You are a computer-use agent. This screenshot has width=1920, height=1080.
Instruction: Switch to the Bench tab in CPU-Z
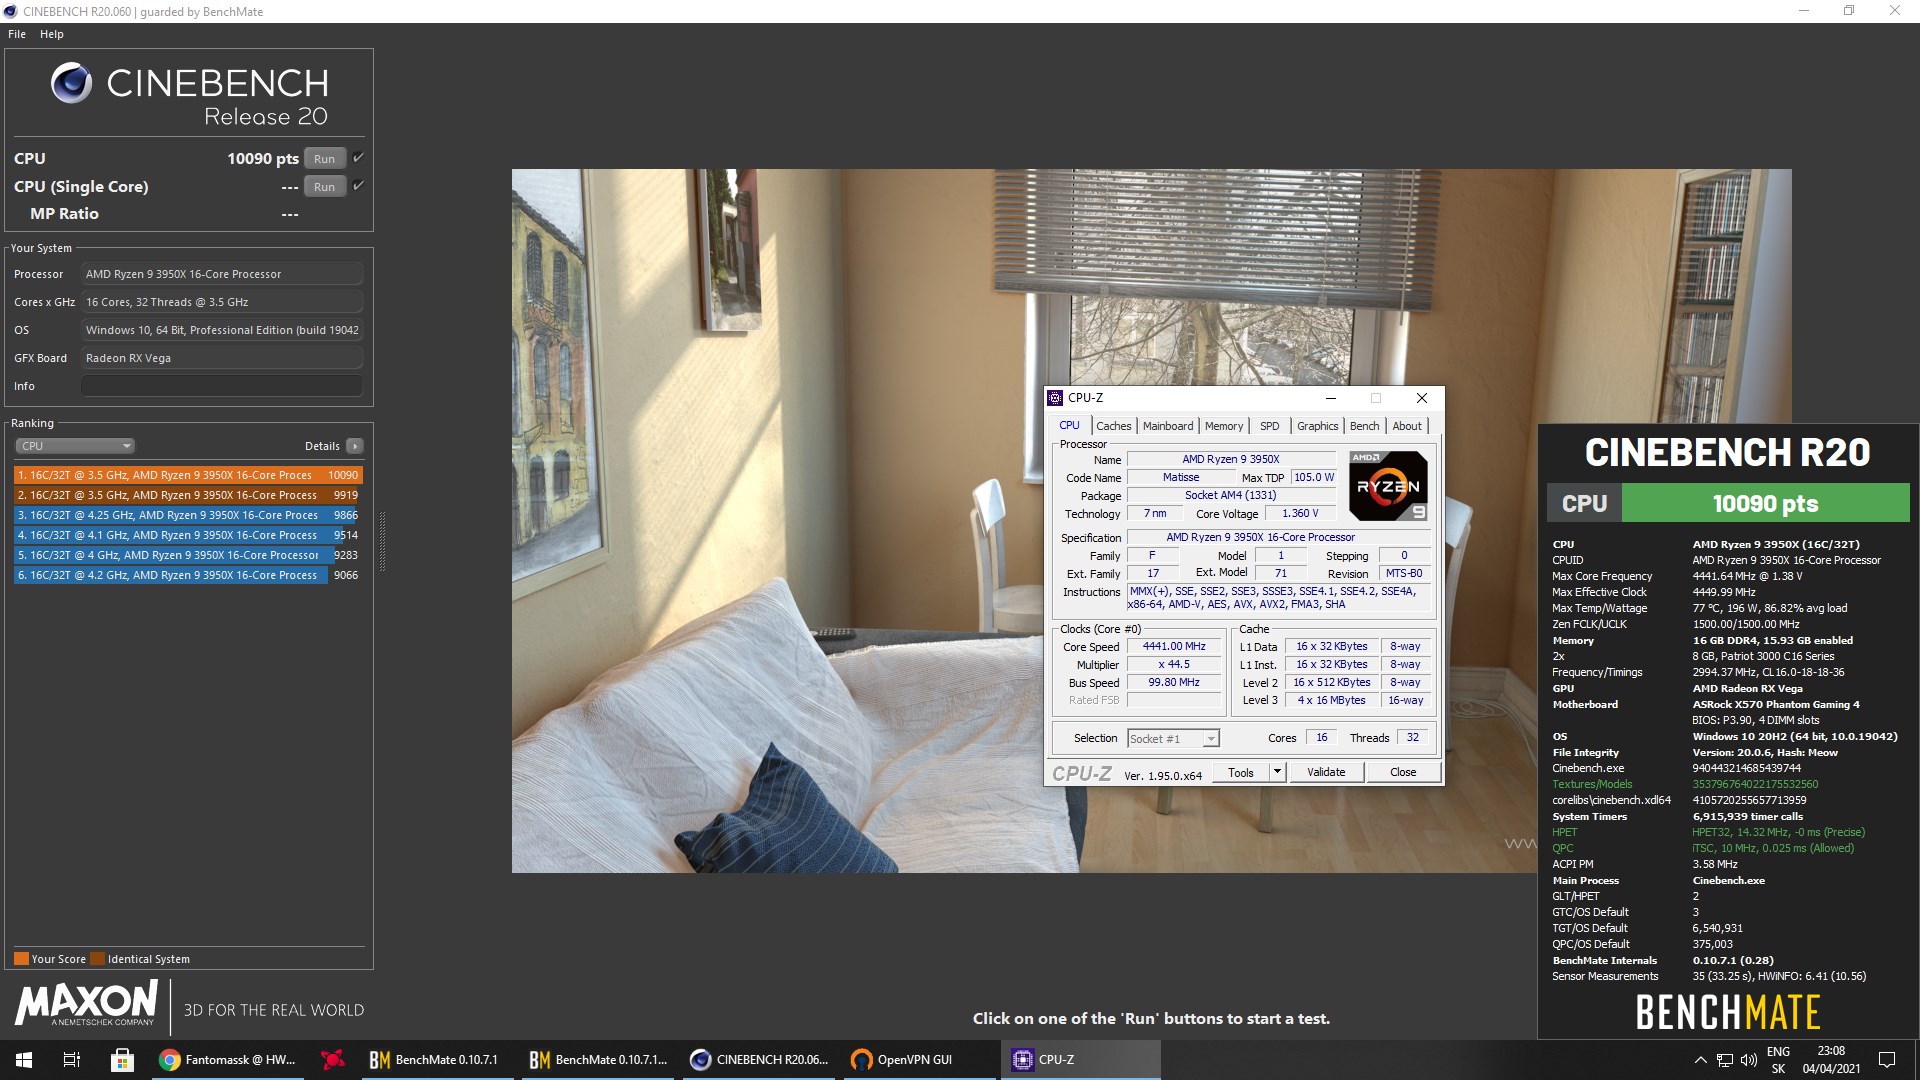point(1364,426)
